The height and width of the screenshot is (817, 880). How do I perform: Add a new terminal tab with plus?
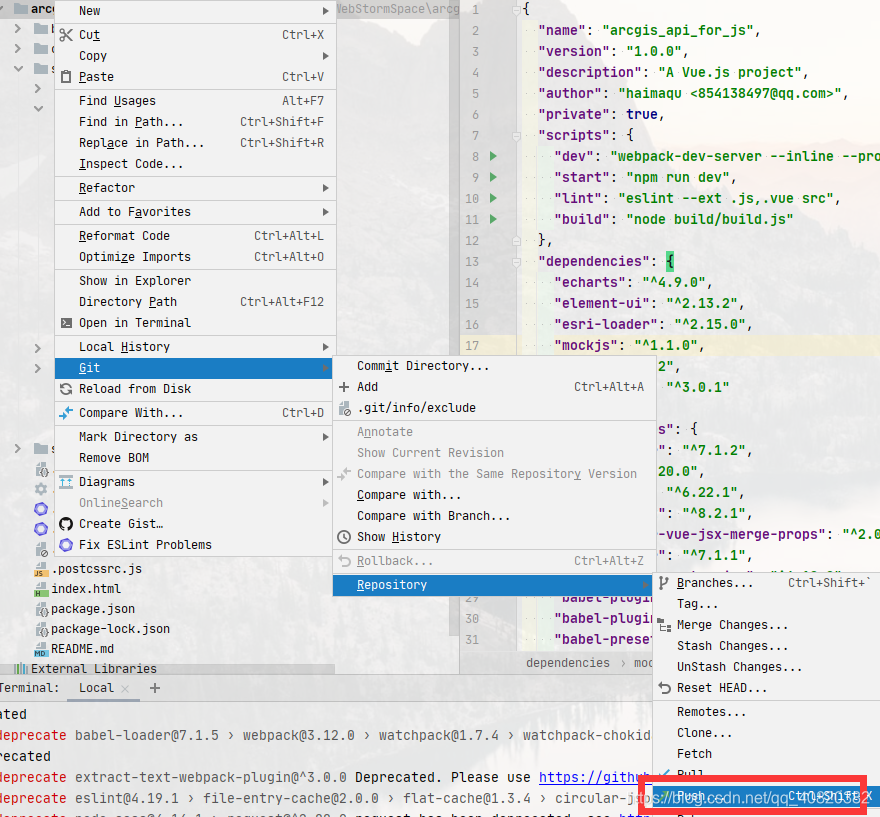tap(155, 688)
